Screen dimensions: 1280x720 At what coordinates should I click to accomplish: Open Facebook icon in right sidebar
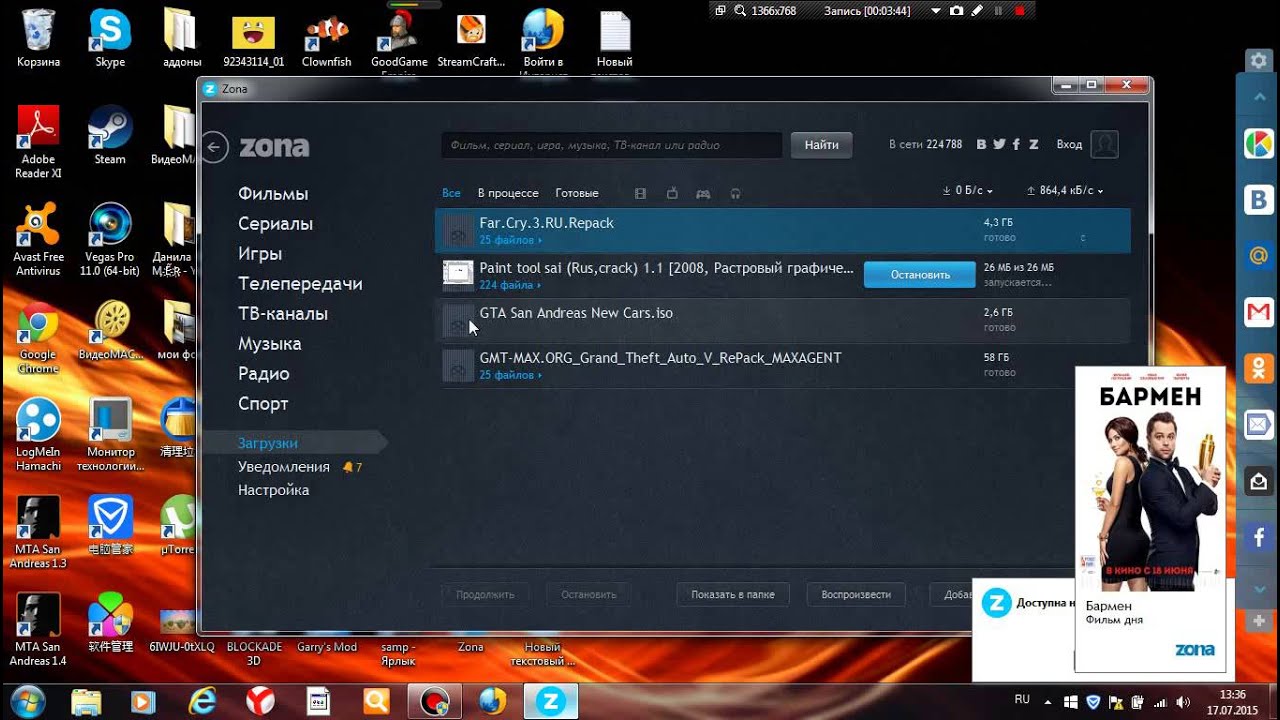[1258, 538]
